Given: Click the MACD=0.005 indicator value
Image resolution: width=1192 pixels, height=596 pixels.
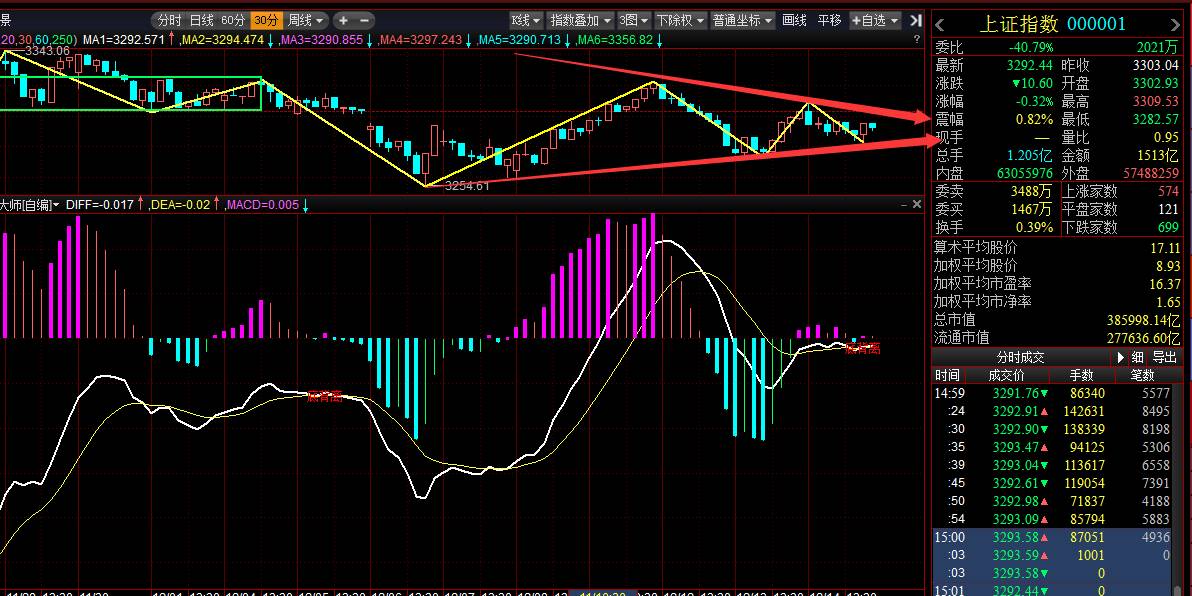Looking at the screenshot, I should [x=262, y=204].
